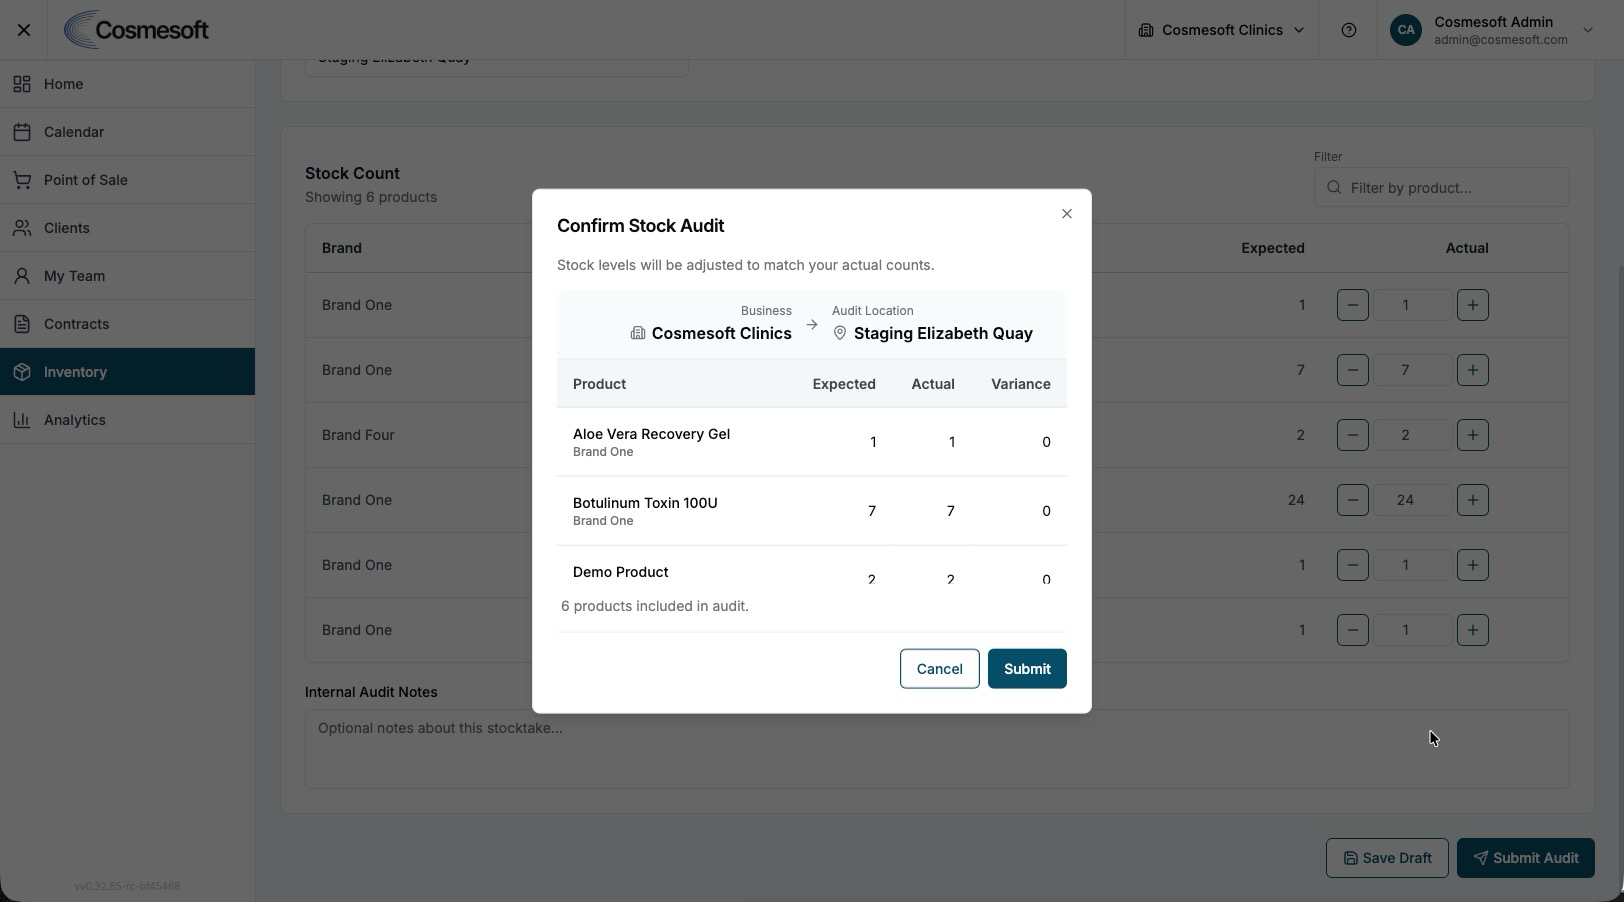
Task: Open Calendar from the sidebar
Action: [x=128, y=132]
